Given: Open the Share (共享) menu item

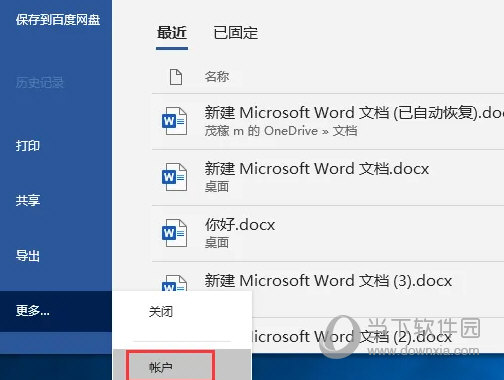Looking at the screenshot, I should click(x=28, y=200).
